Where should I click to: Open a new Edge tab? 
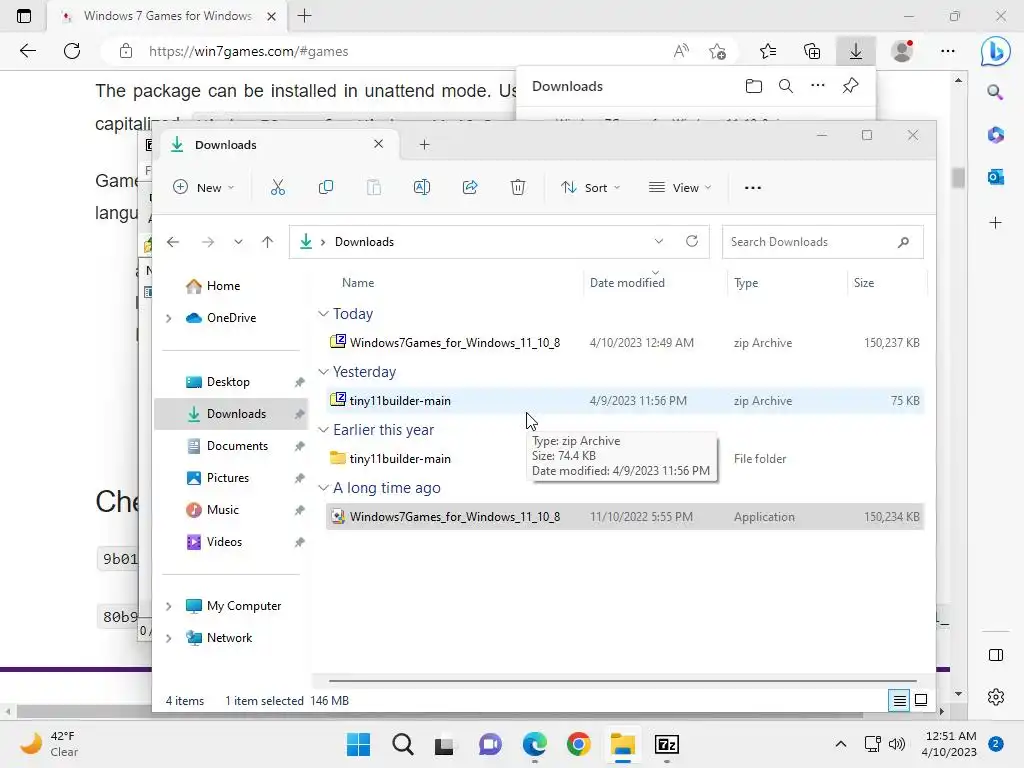click(x=304, y=16)
